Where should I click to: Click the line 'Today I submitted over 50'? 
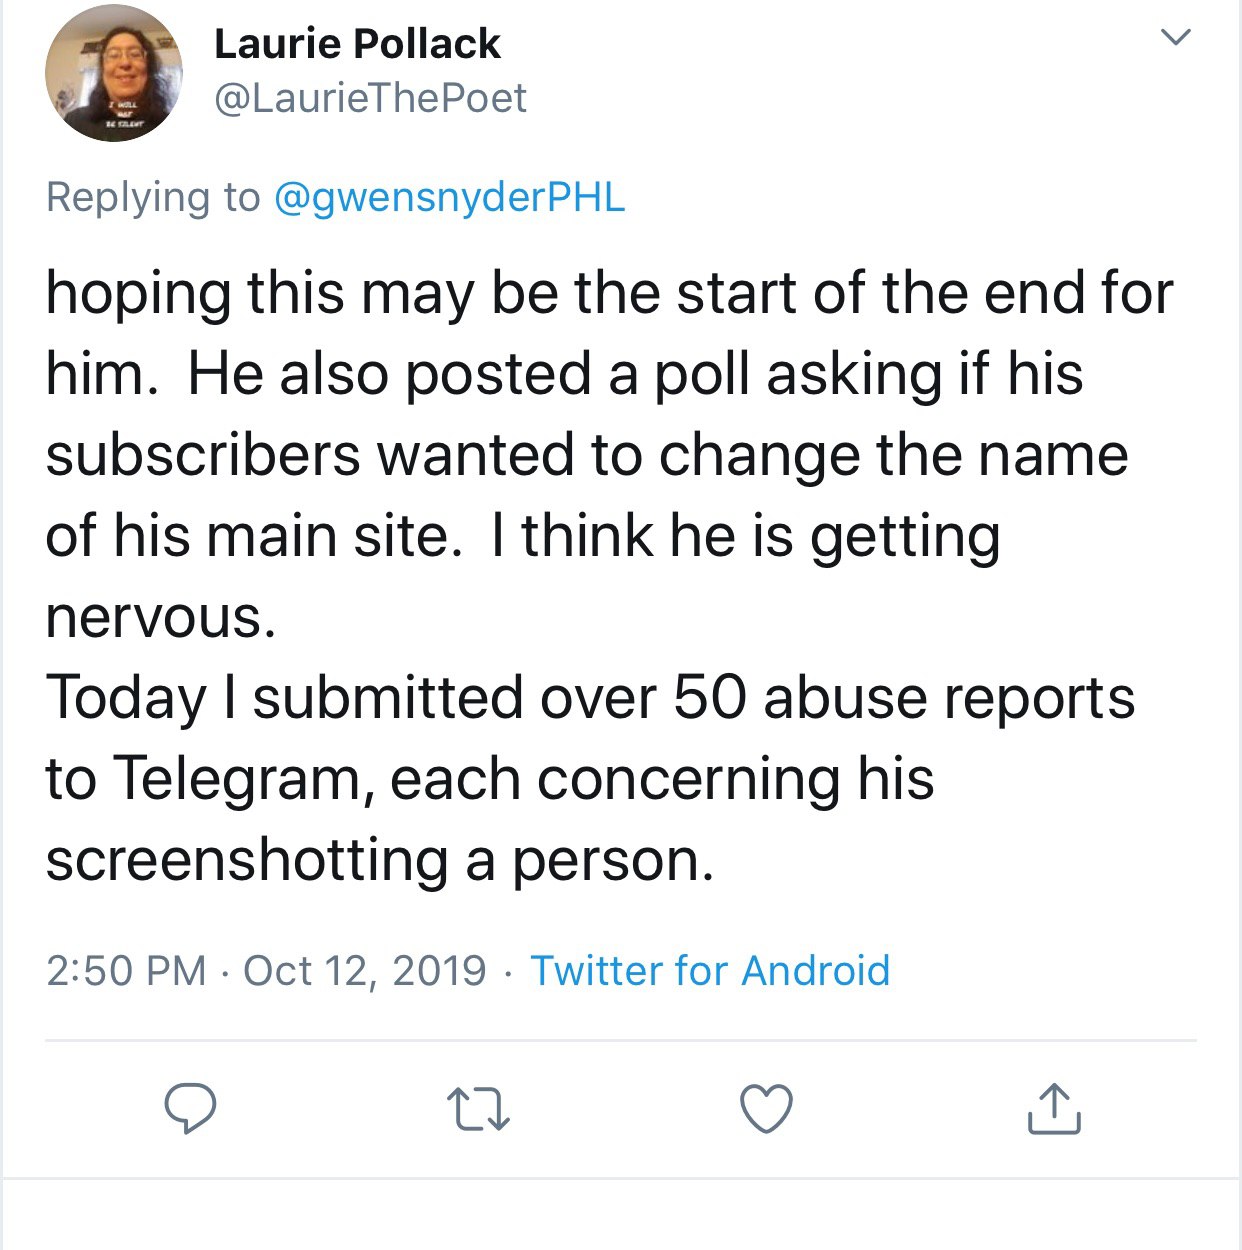point(591,697)
